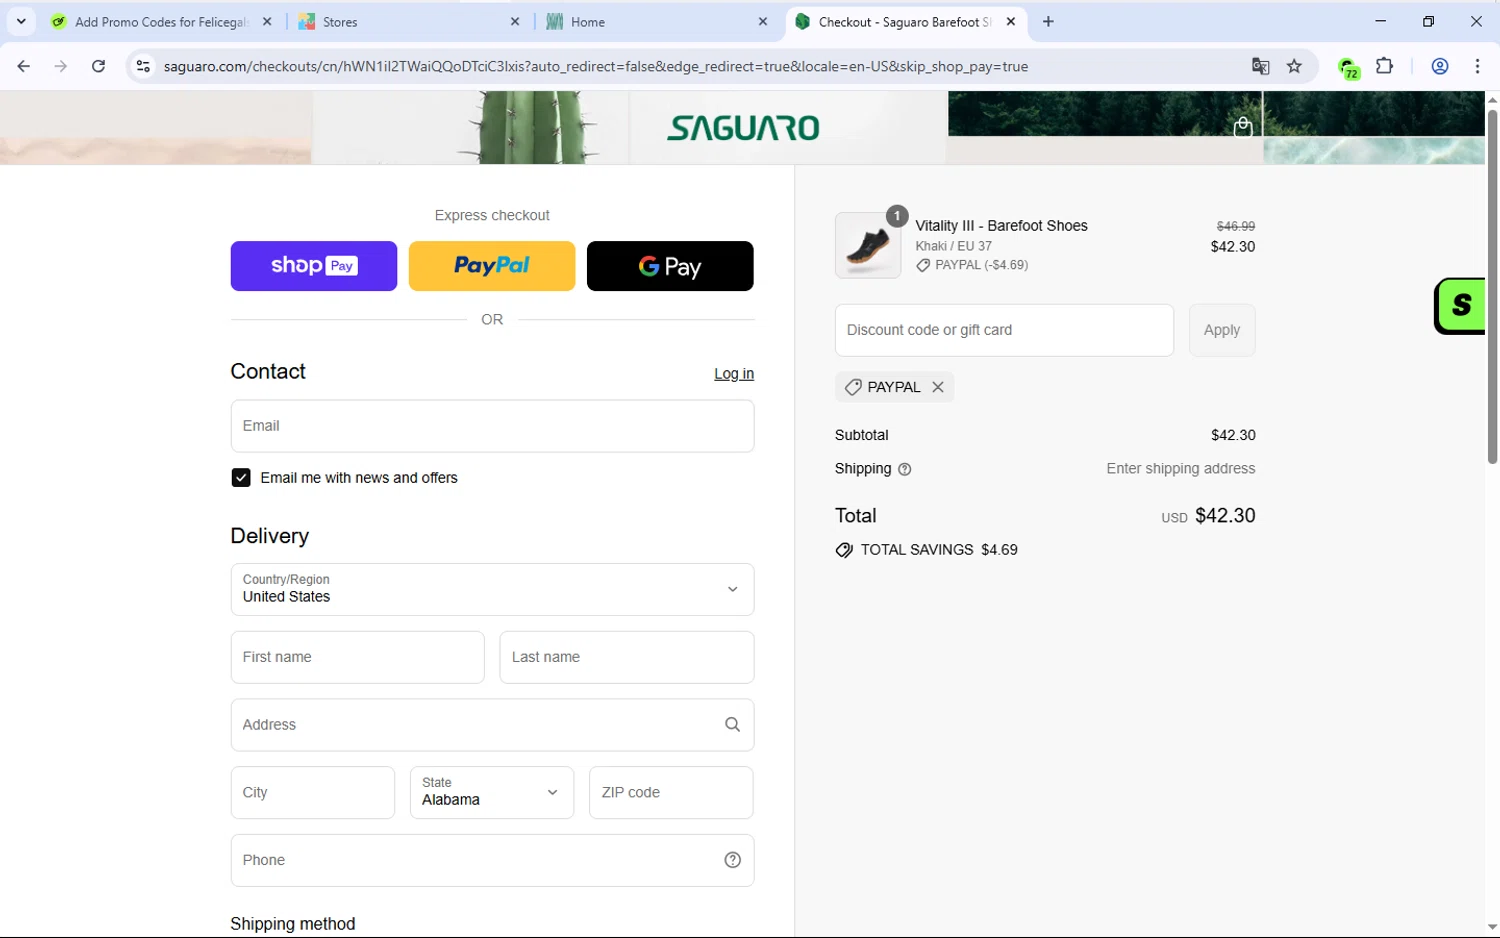
Task: Click the Enter shipping address text
Action: [1181, 469]
